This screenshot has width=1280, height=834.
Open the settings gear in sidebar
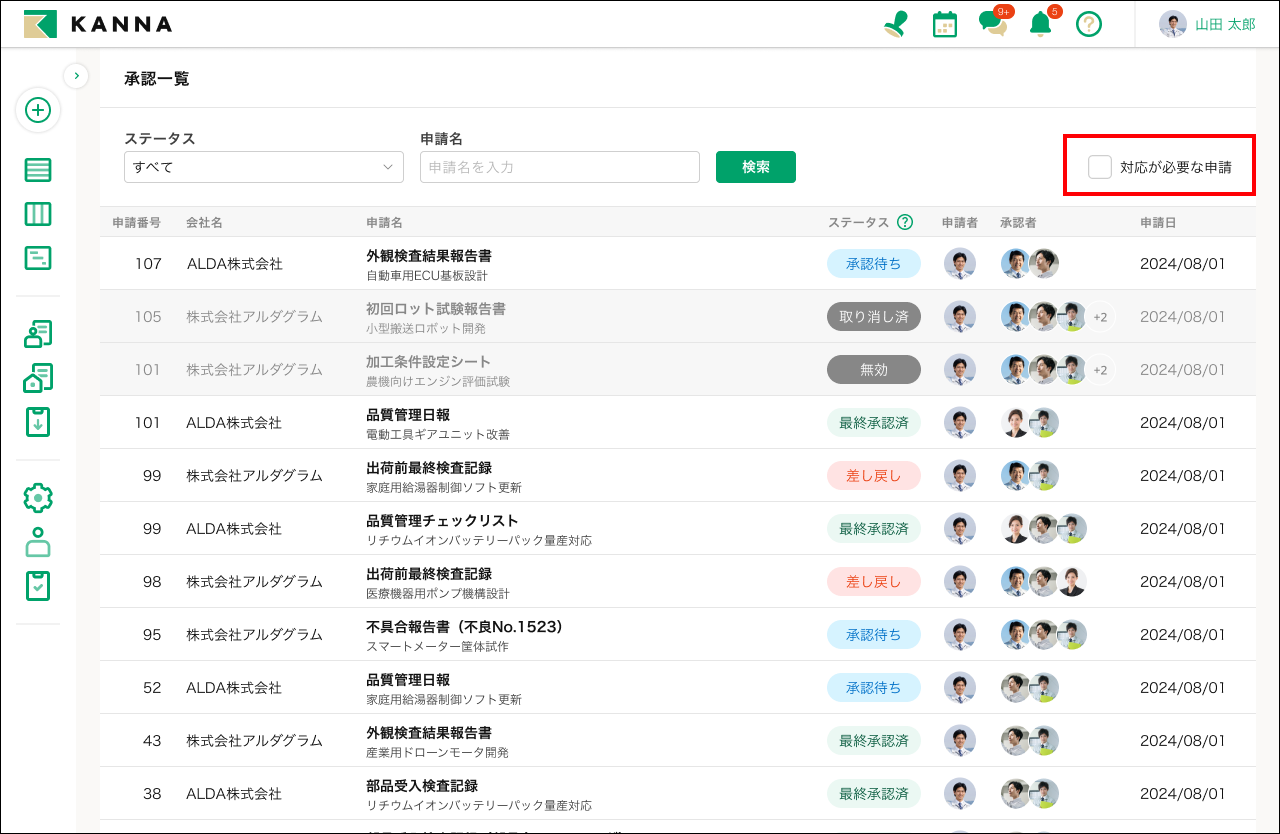[x=38, y=498]
